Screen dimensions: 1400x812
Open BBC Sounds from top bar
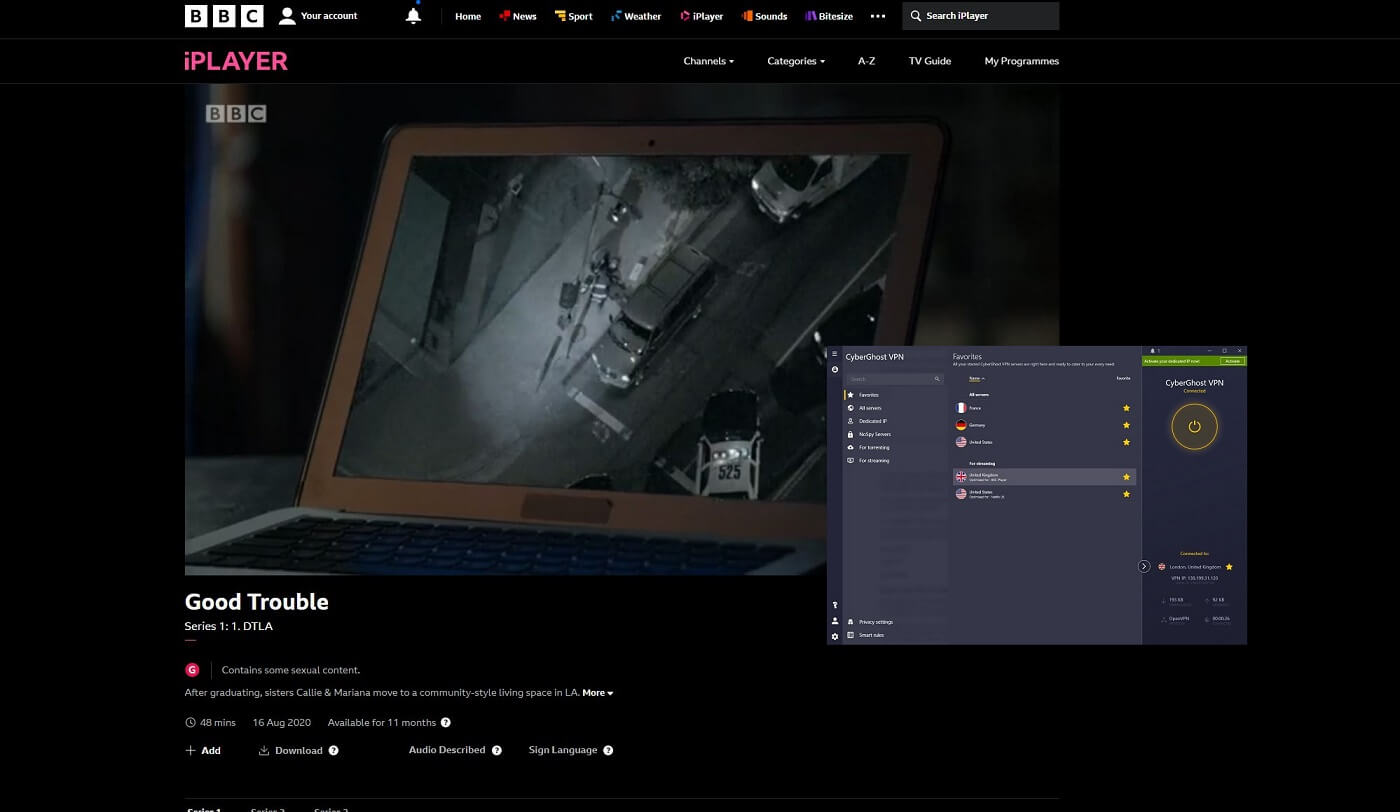764,16
